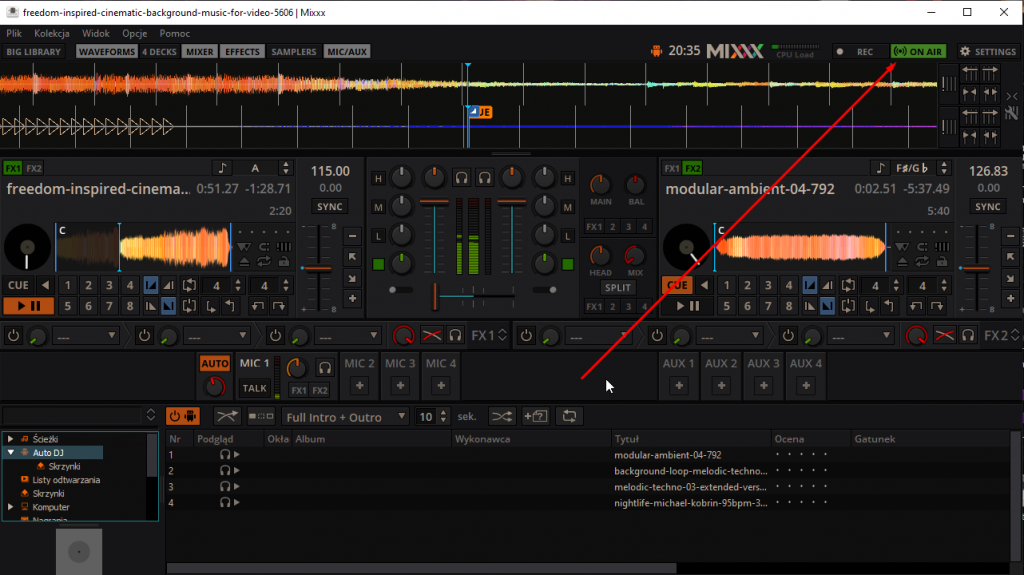Open the musical key note icon on left deck
This screenshot has width=1024, height=575.
222,168
